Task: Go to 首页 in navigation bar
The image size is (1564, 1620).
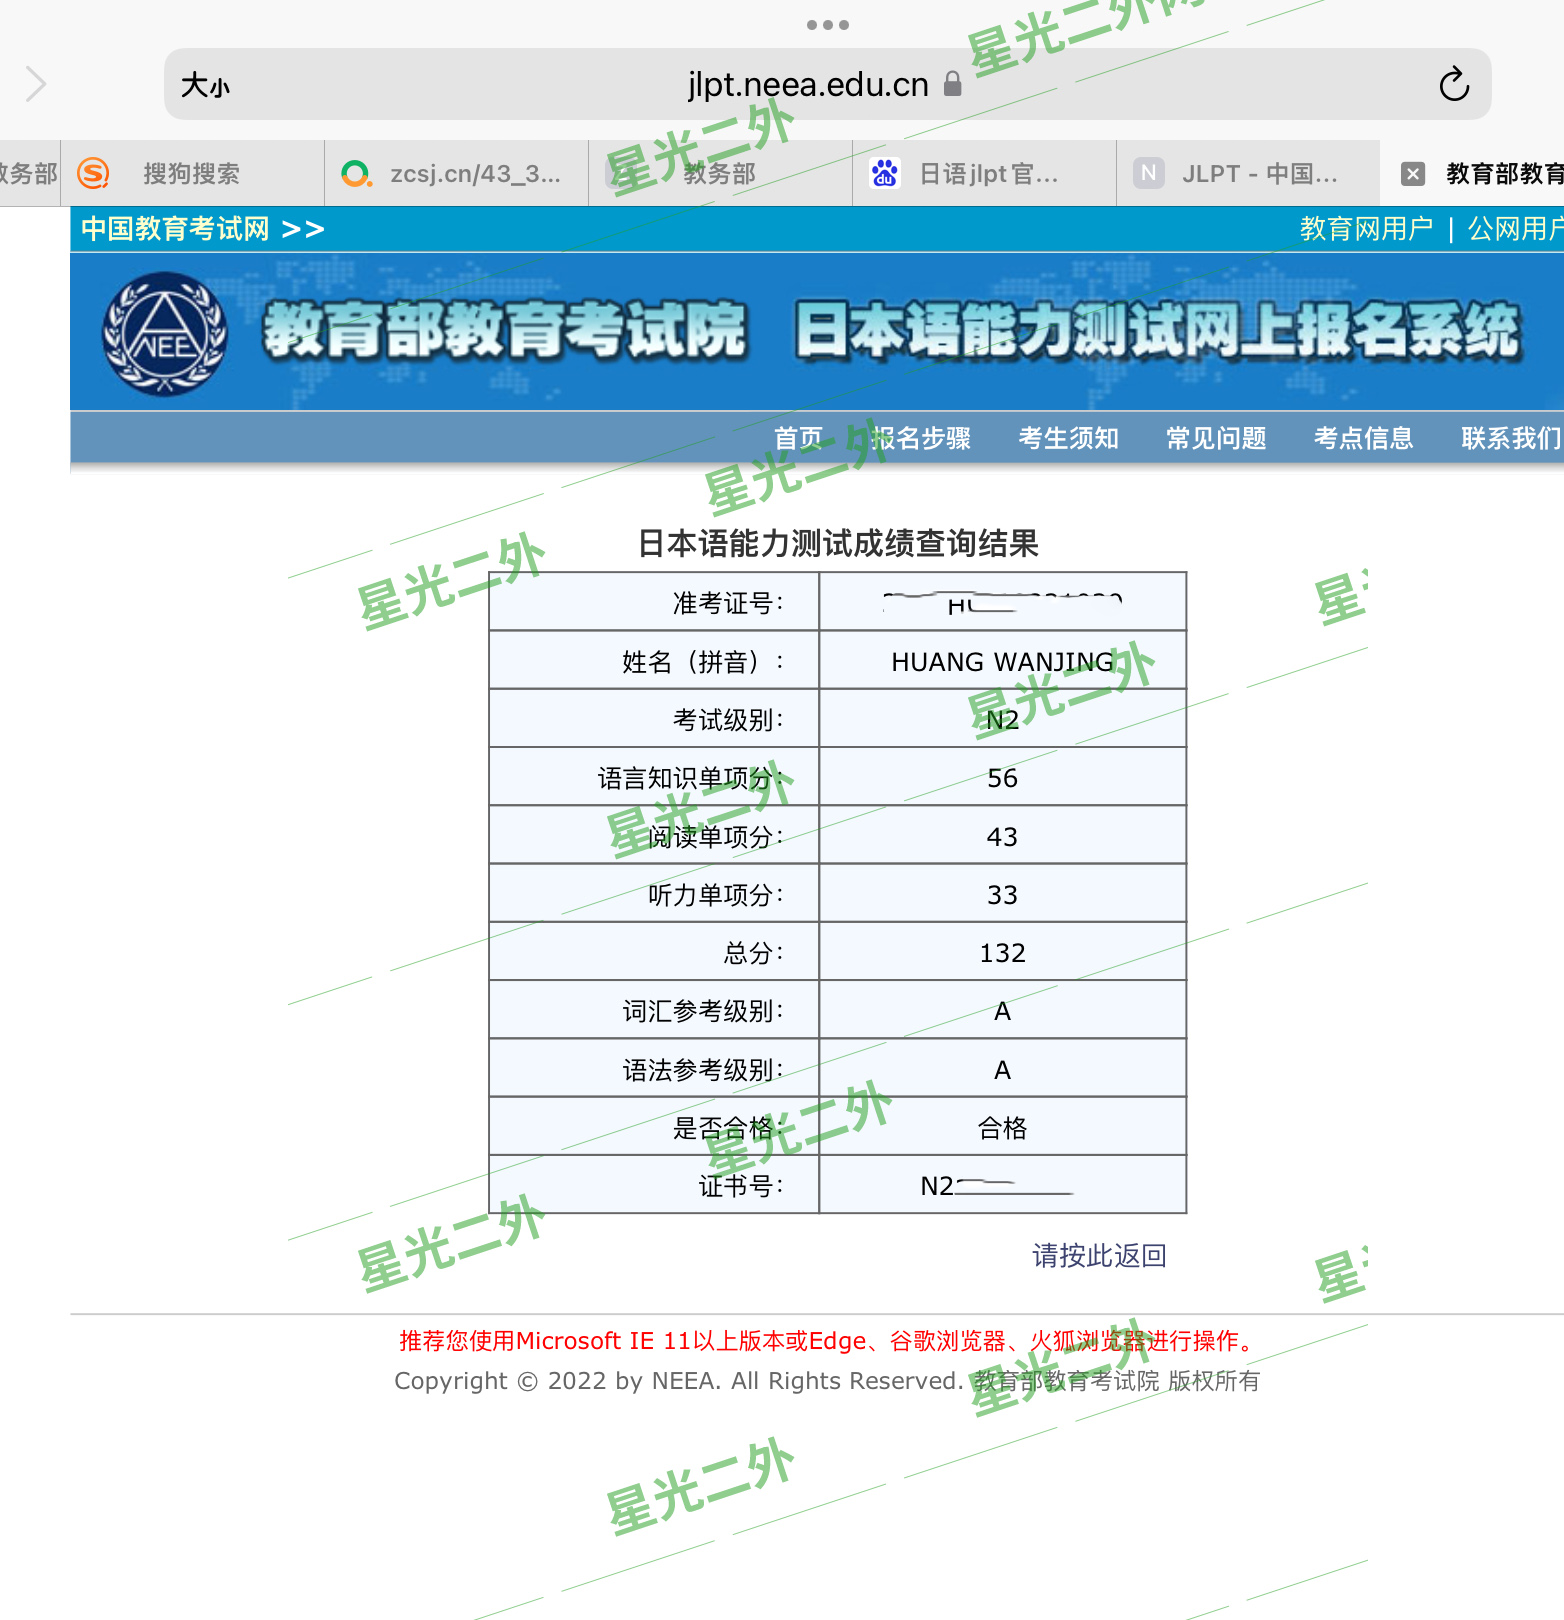Action: pos(799,438)
